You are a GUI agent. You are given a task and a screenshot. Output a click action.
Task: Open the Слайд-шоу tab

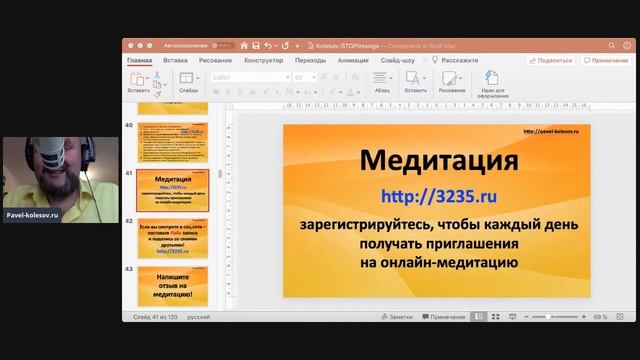click(398, 60)
